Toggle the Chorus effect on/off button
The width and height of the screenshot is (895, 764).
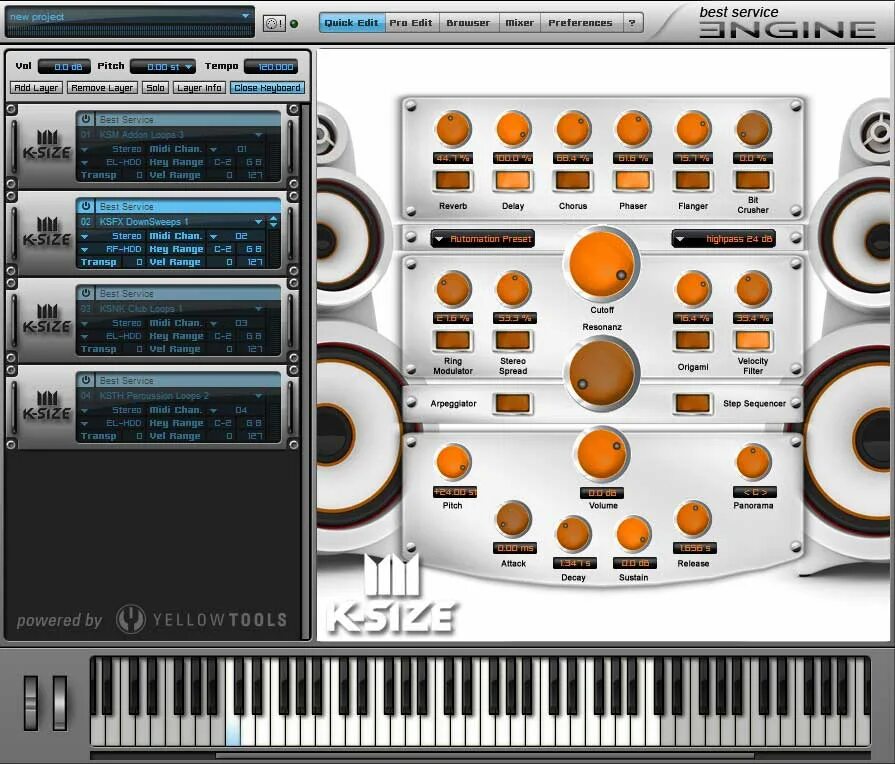click(573, 181)
